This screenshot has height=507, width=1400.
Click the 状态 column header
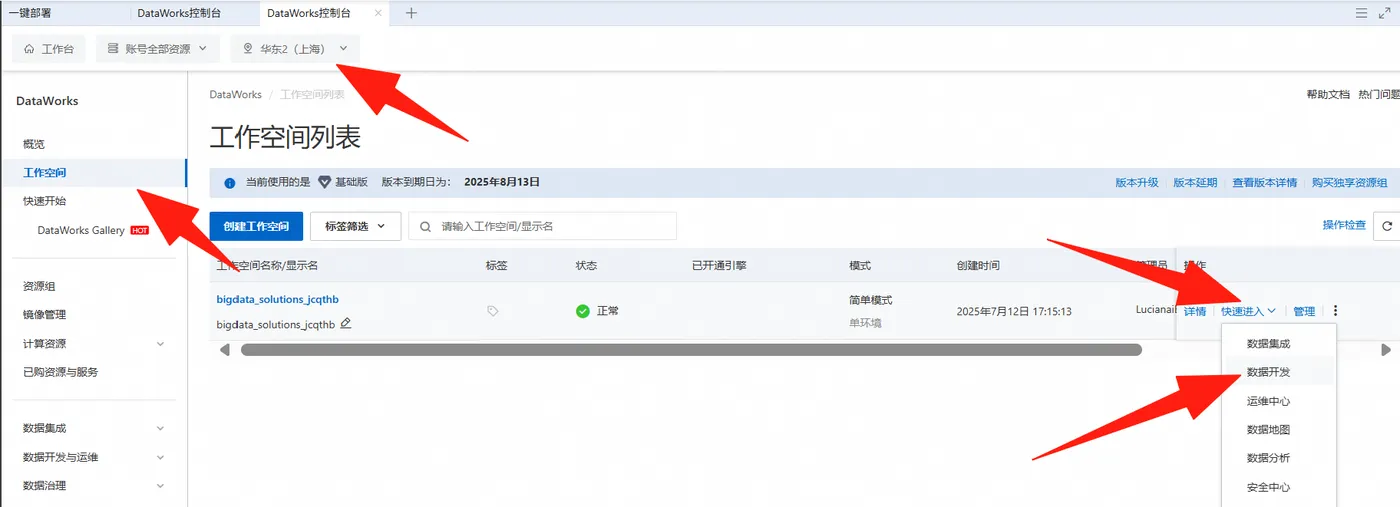586,265
